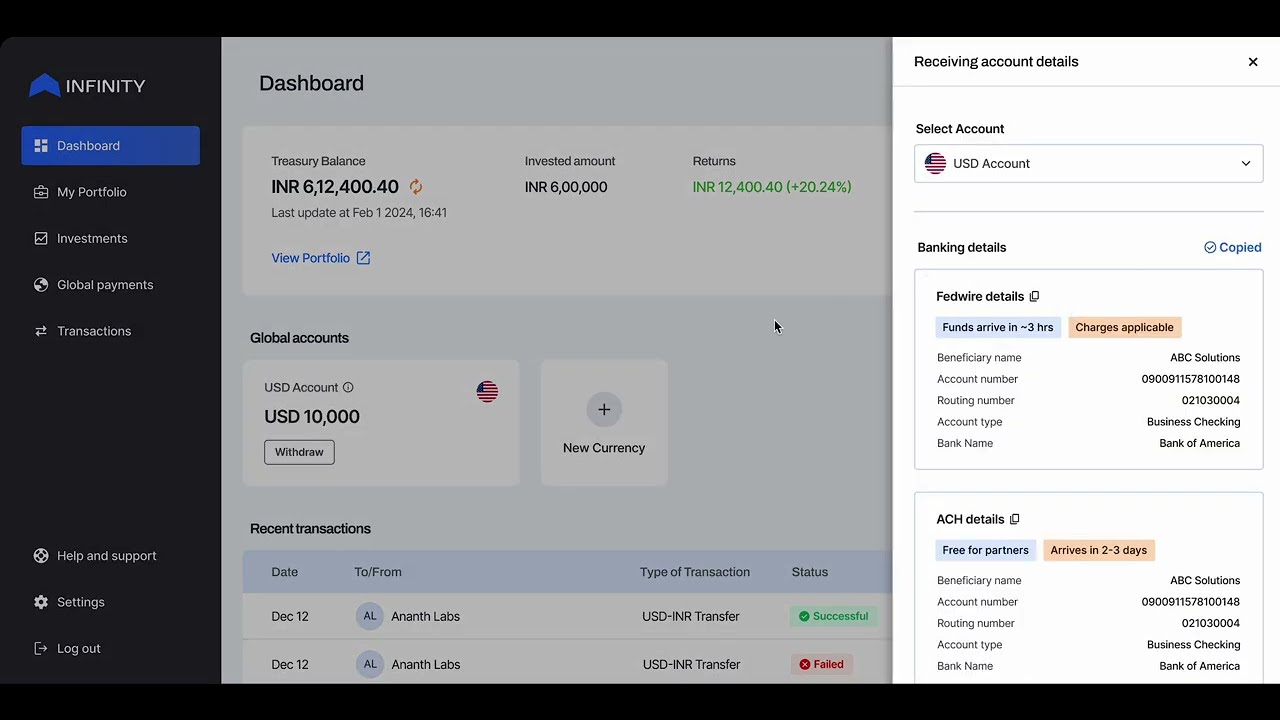The width and height of the screenshot is (1280, 720).
Task: Click the US flag in account selector
Action: click(936, 164)
